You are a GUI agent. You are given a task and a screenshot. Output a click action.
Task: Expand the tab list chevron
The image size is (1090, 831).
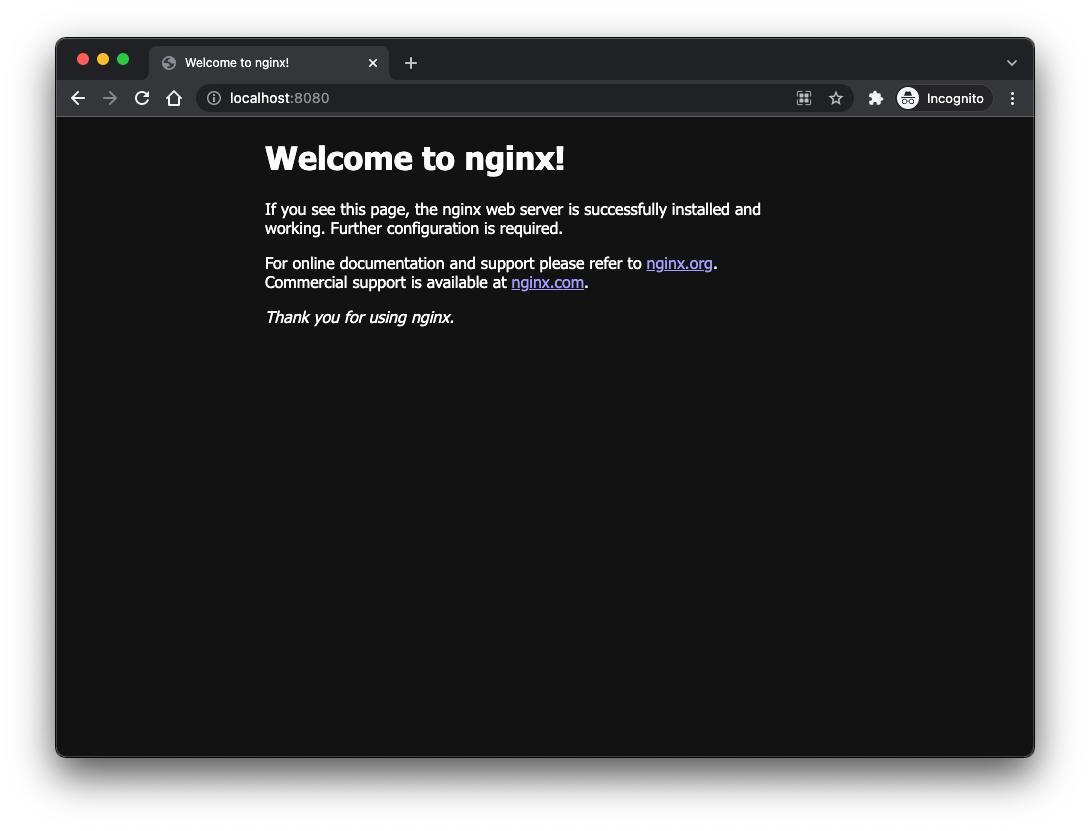(x=1011, y=63)
